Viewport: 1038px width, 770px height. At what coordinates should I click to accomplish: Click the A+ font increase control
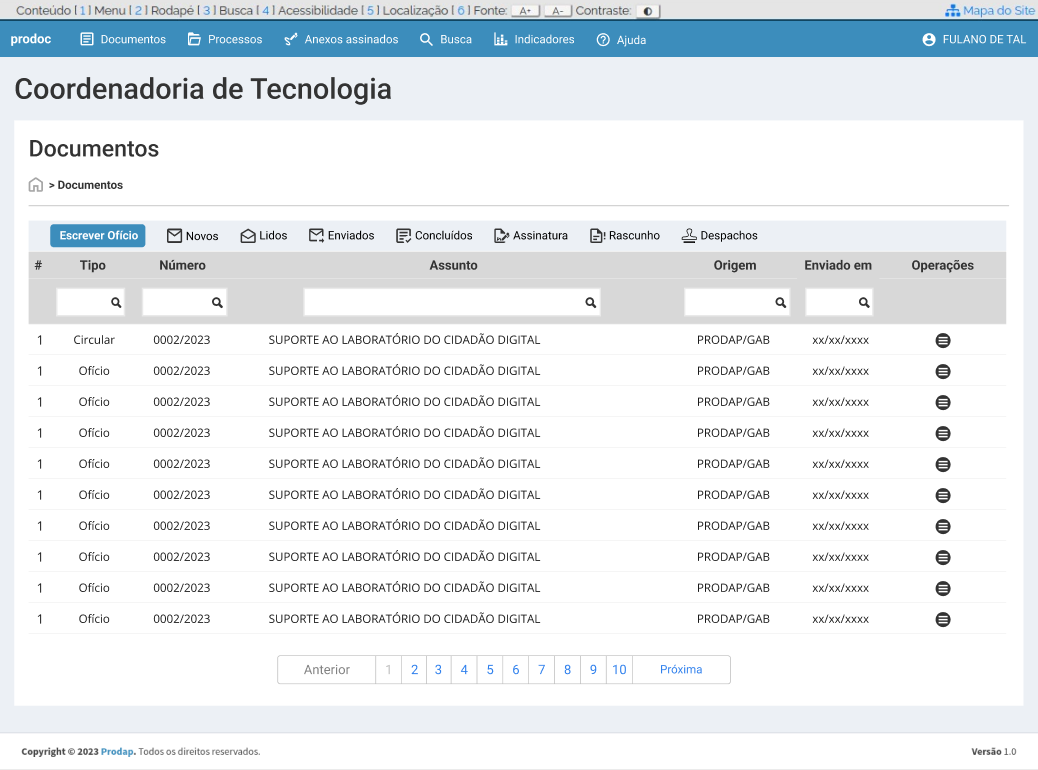524,10
